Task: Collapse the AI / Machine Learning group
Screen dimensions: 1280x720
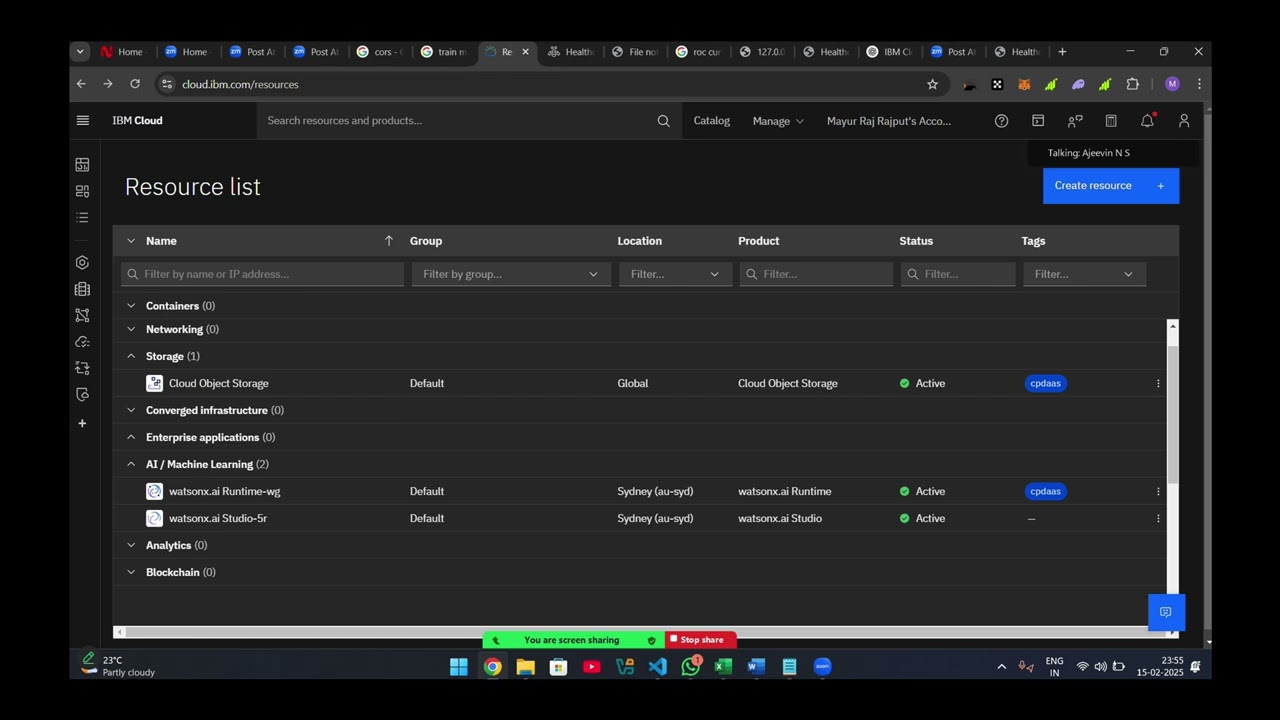Action: click(131, 464)
